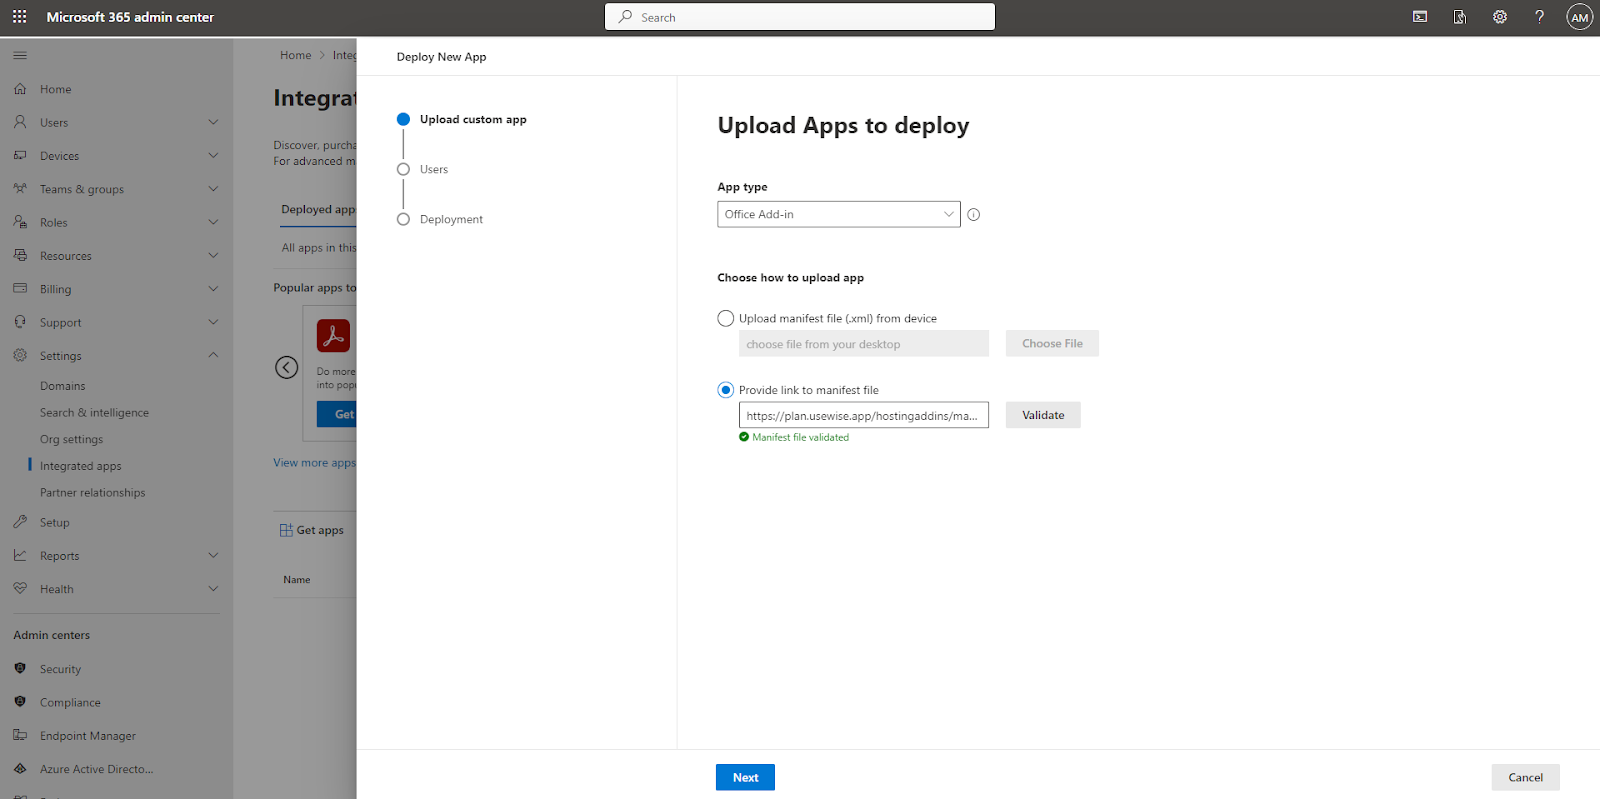Click the Users person icon in sidebar

pyautogui.click(x=20, y=122)
